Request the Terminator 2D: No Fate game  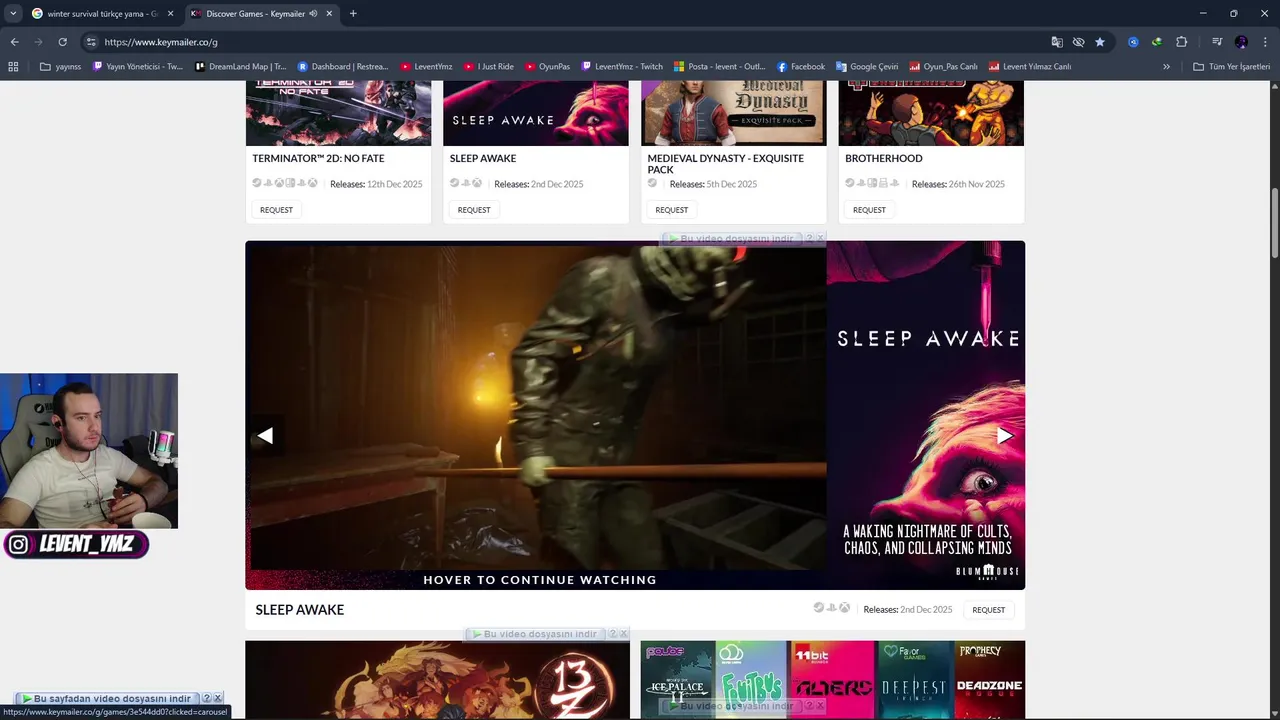[276, 210]
